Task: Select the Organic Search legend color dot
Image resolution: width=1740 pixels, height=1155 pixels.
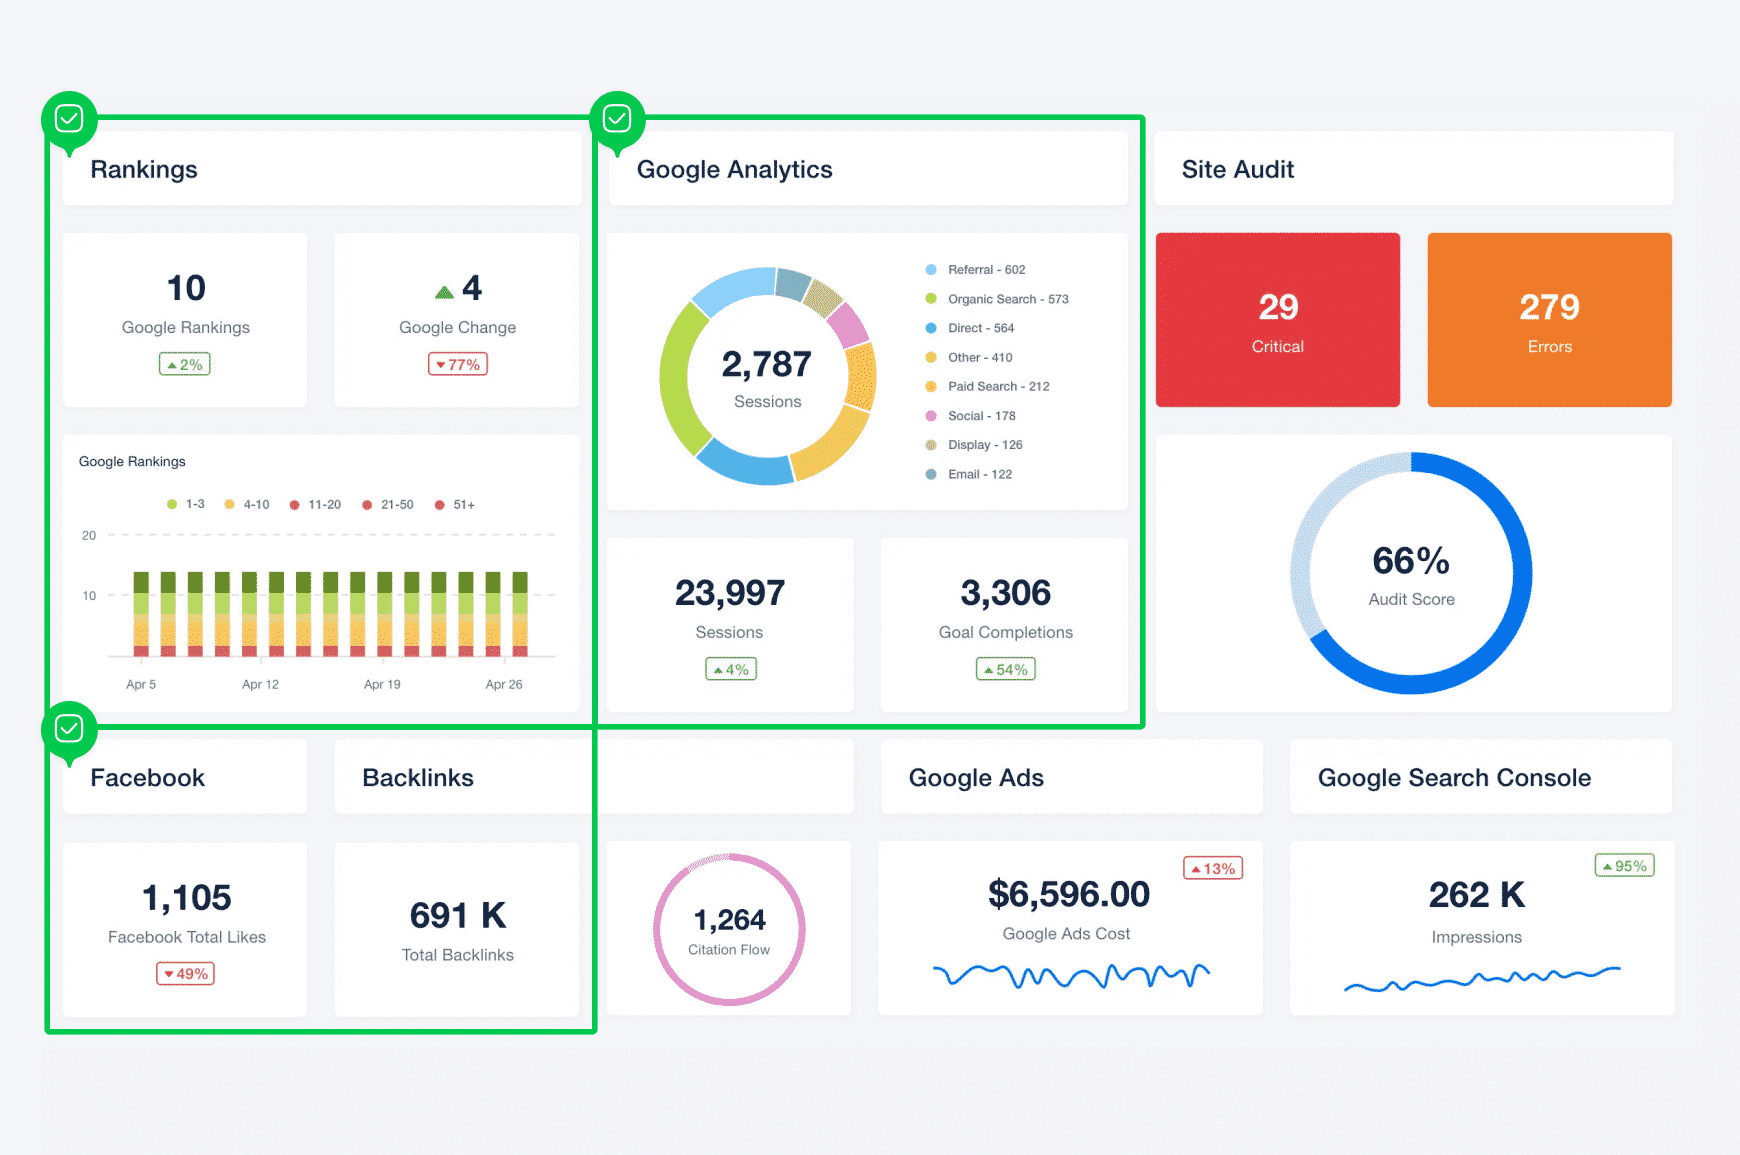Action: [931, 299]
